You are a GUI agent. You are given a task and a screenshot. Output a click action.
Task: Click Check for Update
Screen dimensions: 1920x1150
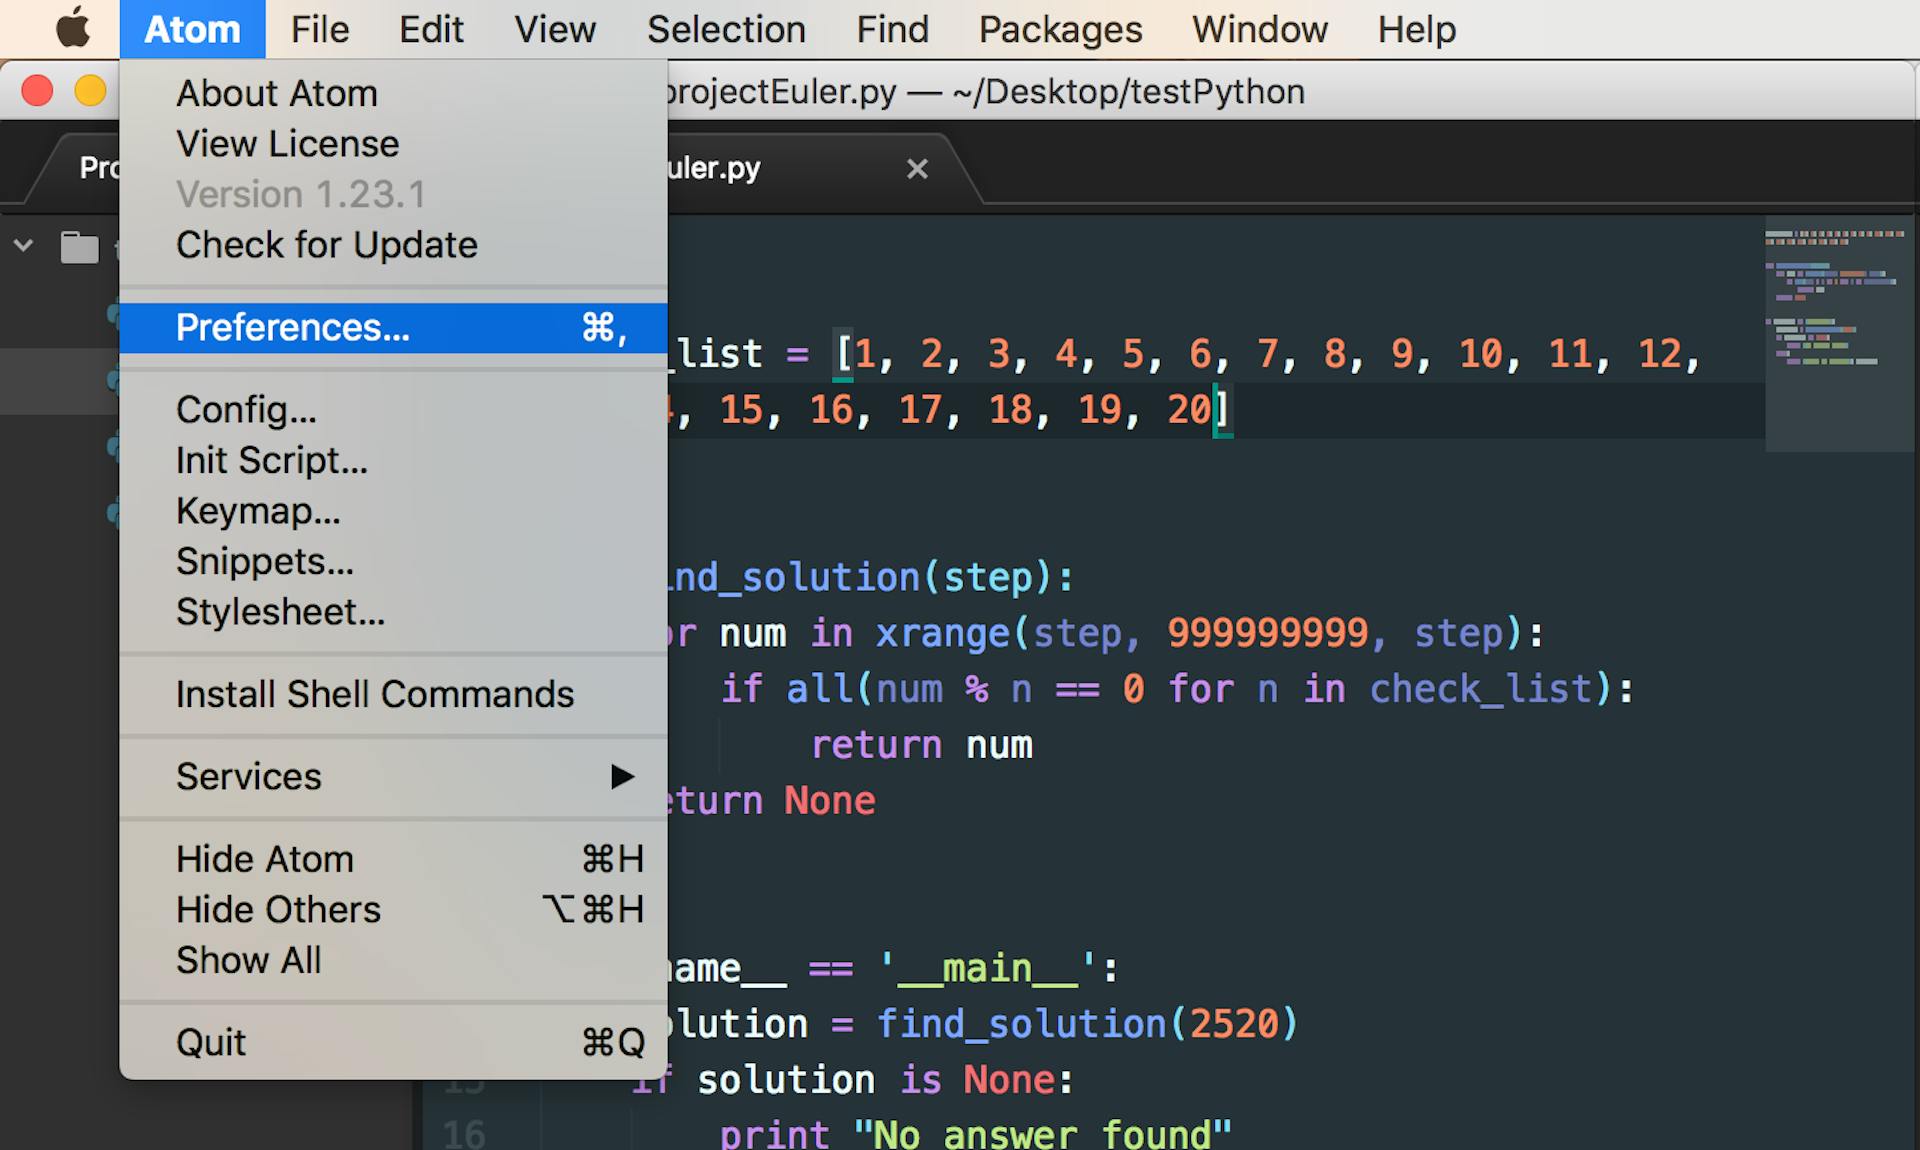[x=327, y=245]
